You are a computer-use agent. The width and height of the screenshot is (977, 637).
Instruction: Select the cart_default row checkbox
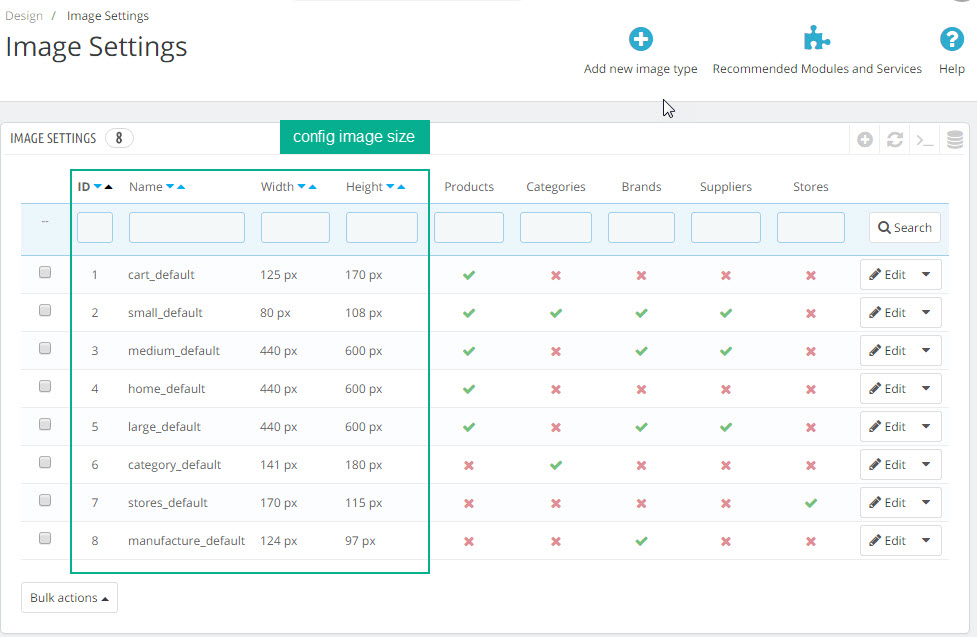(45, 272)
